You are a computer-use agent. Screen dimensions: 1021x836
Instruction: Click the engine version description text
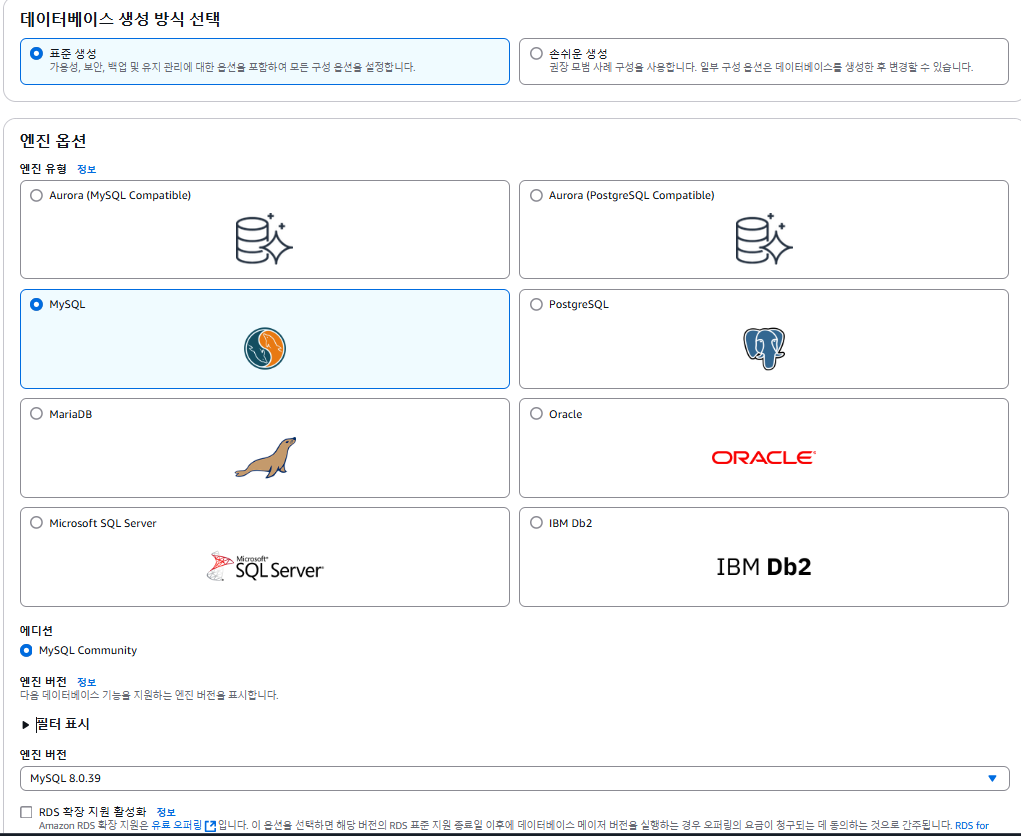(149, 695)
